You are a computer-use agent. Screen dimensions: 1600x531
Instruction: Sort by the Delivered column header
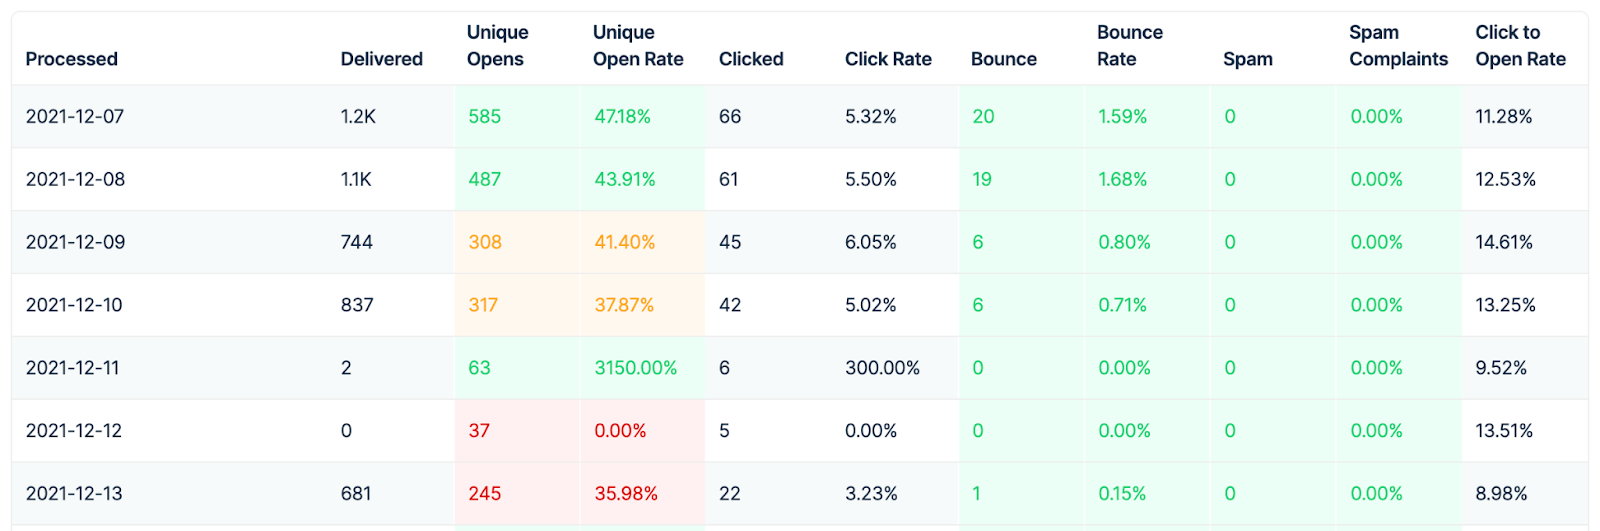coord(381,59)
